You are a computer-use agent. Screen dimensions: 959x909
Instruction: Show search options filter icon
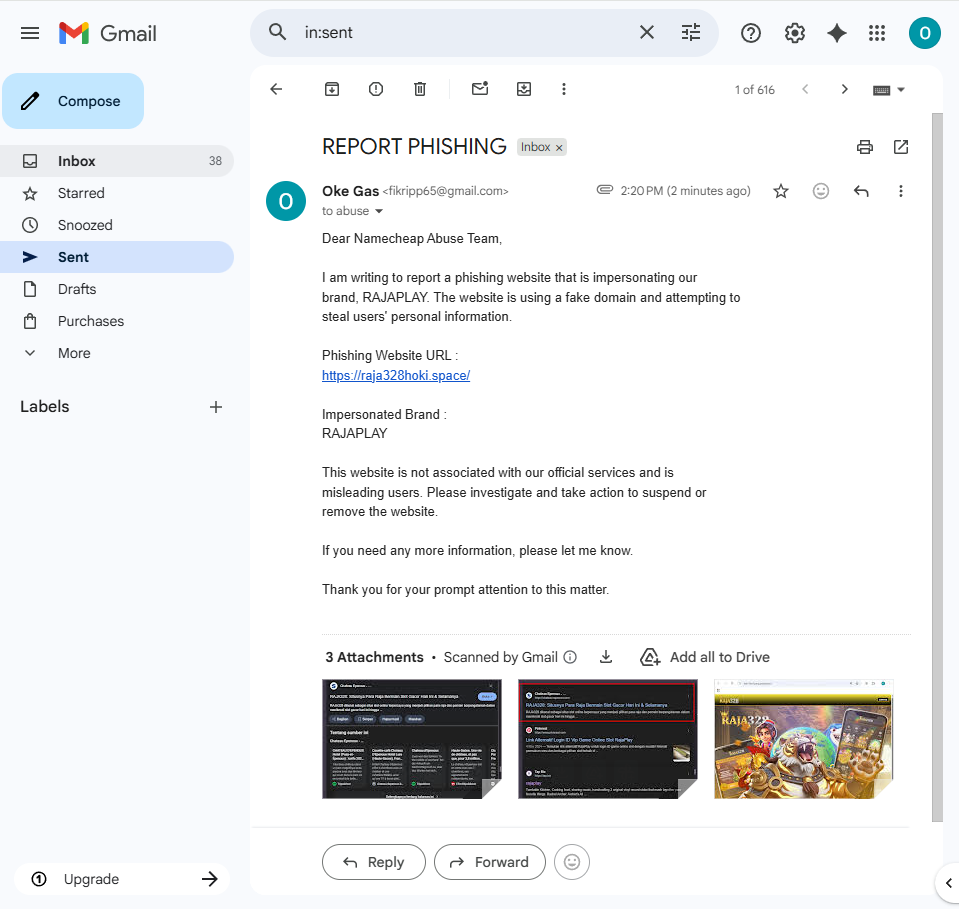tap(691, 32)
